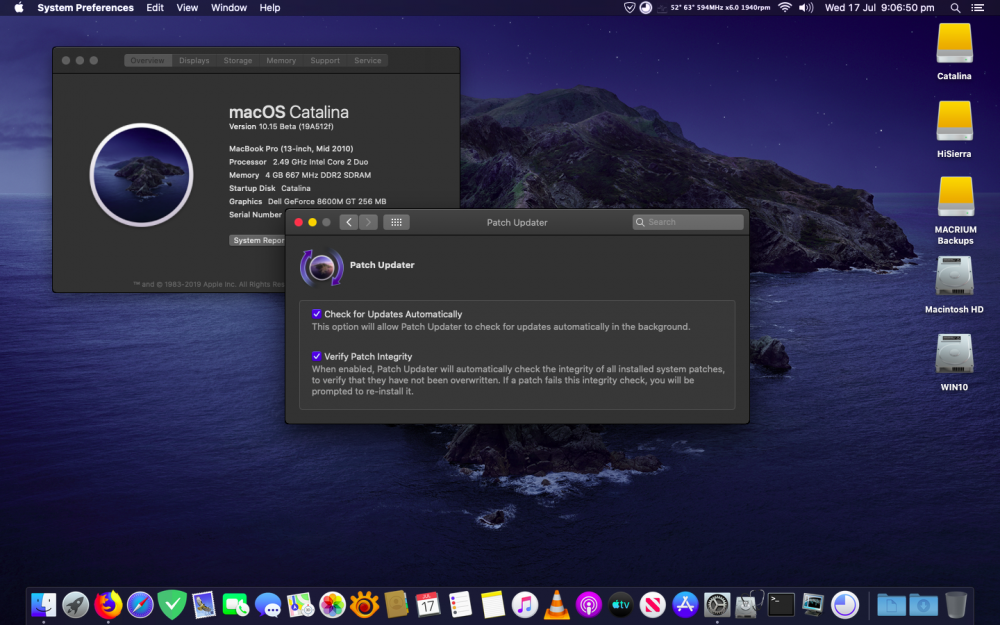
Task: Click the System Report button
Action: tap(258, 240)
